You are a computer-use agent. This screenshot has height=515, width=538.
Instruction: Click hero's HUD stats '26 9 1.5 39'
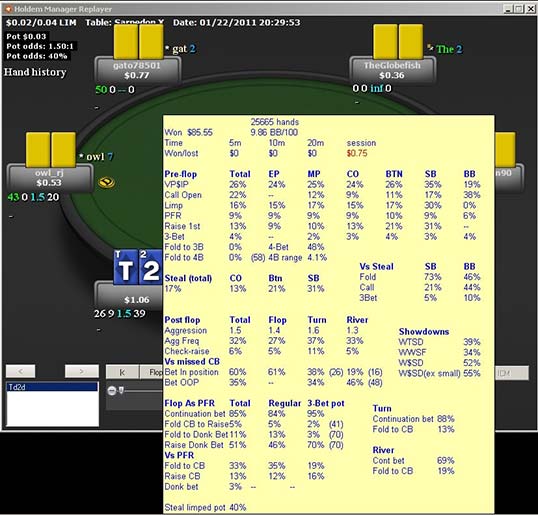click(x=120, y=313)
